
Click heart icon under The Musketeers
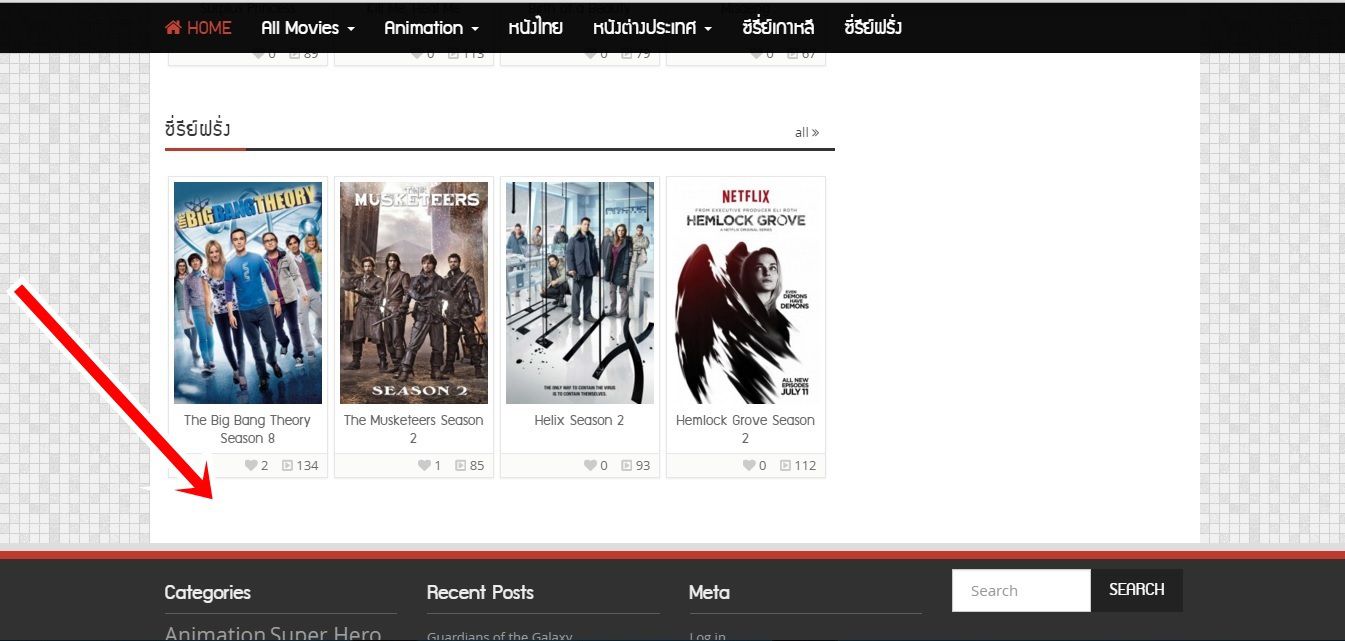coord(424,465)
